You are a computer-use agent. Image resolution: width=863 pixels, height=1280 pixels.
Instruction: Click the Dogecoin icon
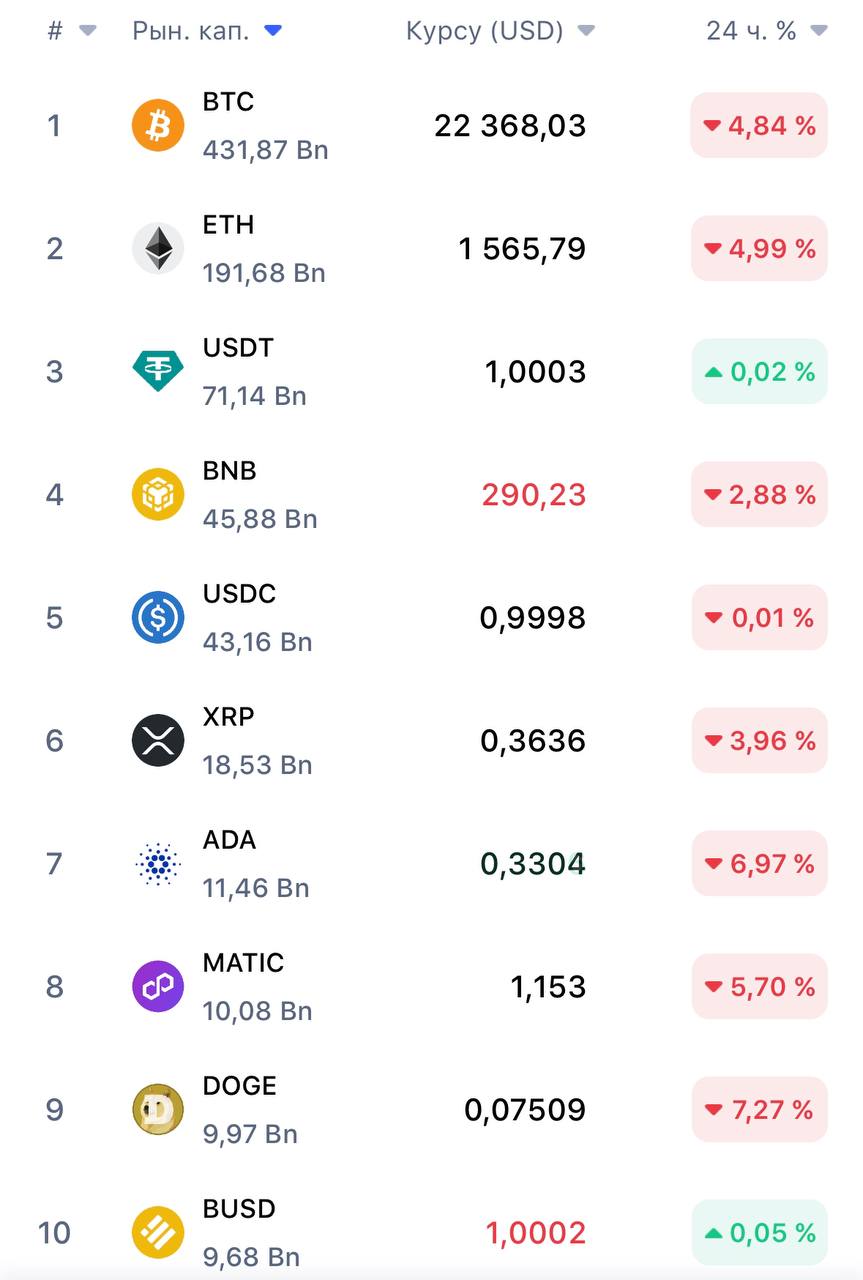158,1110
